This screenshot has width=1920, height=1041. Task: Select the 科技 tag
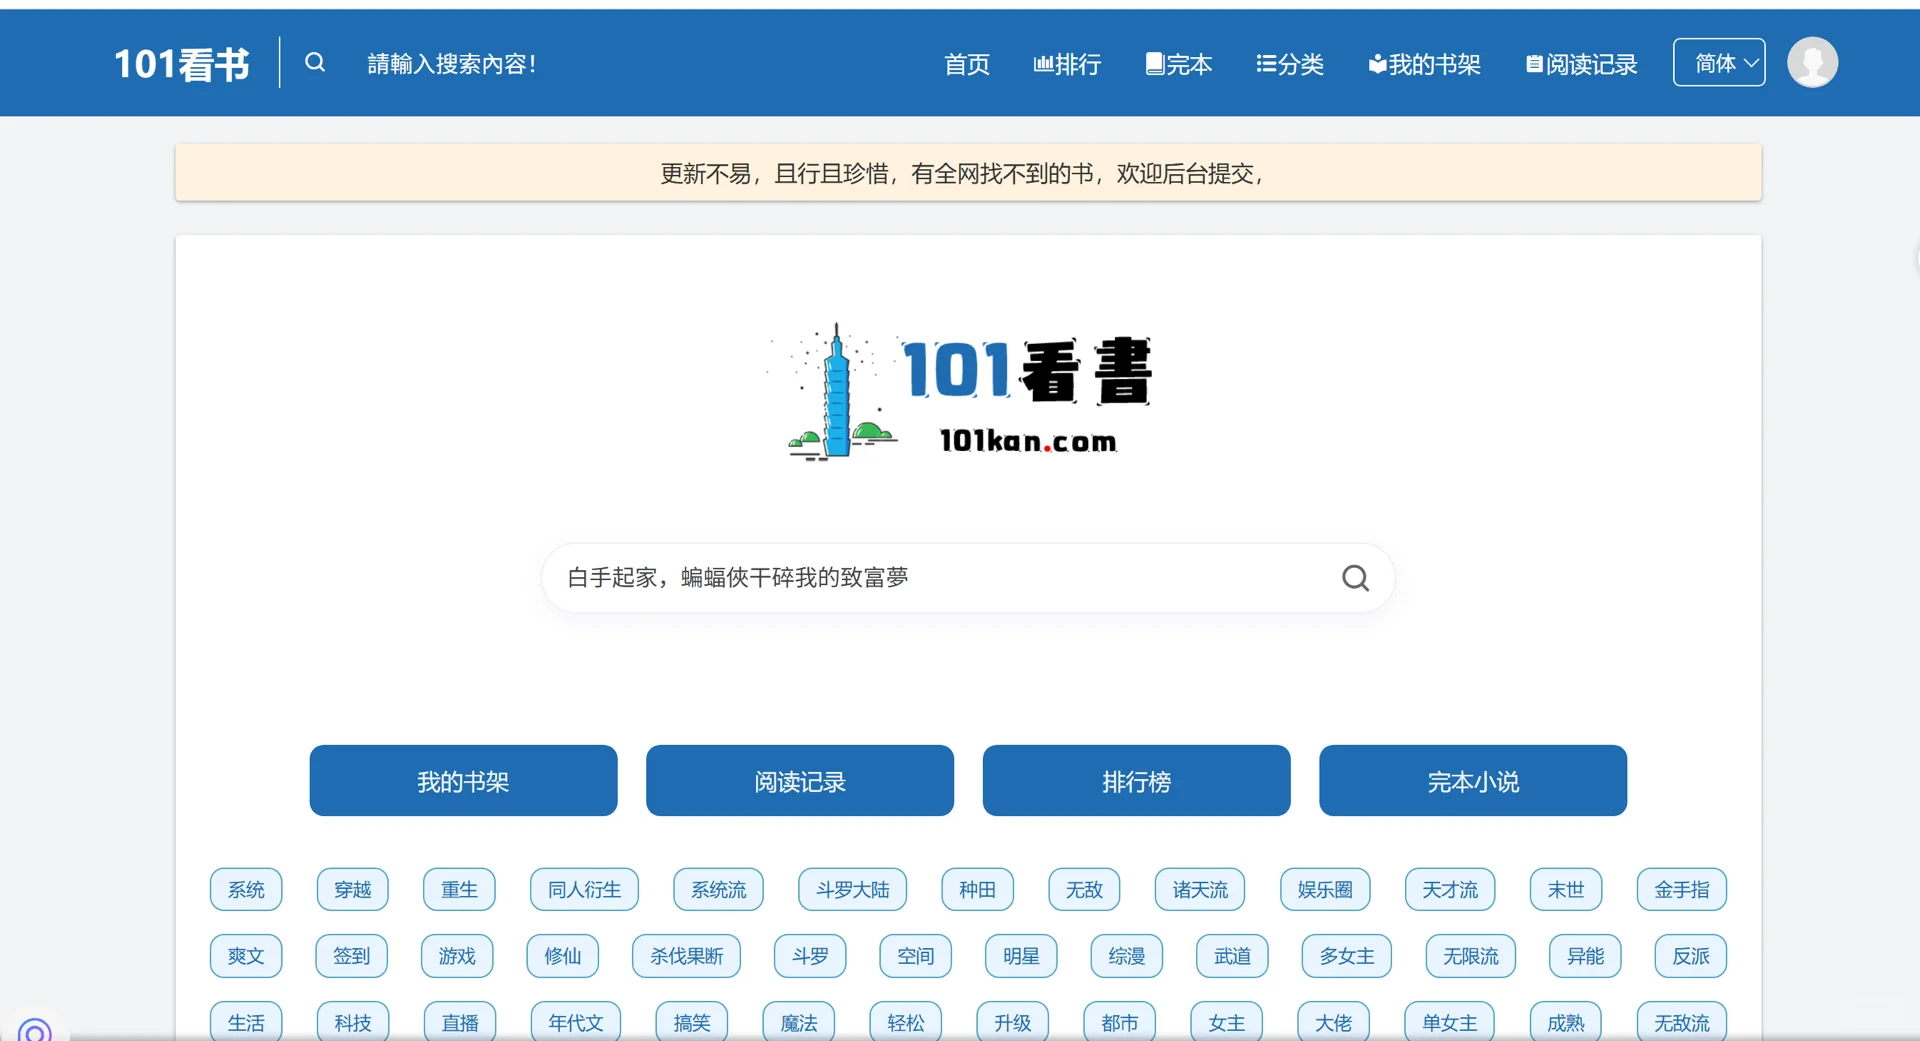pyautogui.click(x=353, y=1022)
